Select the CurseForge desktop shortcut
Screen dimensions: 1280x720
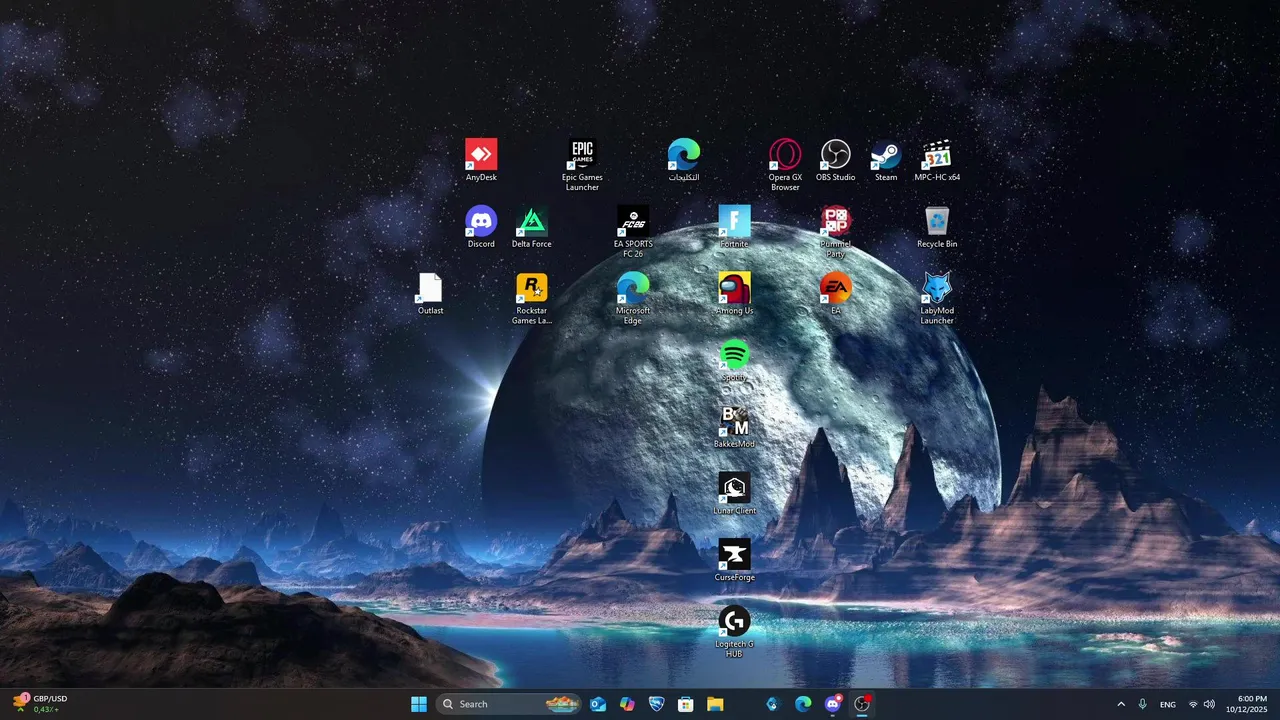[x=734, y=560]
